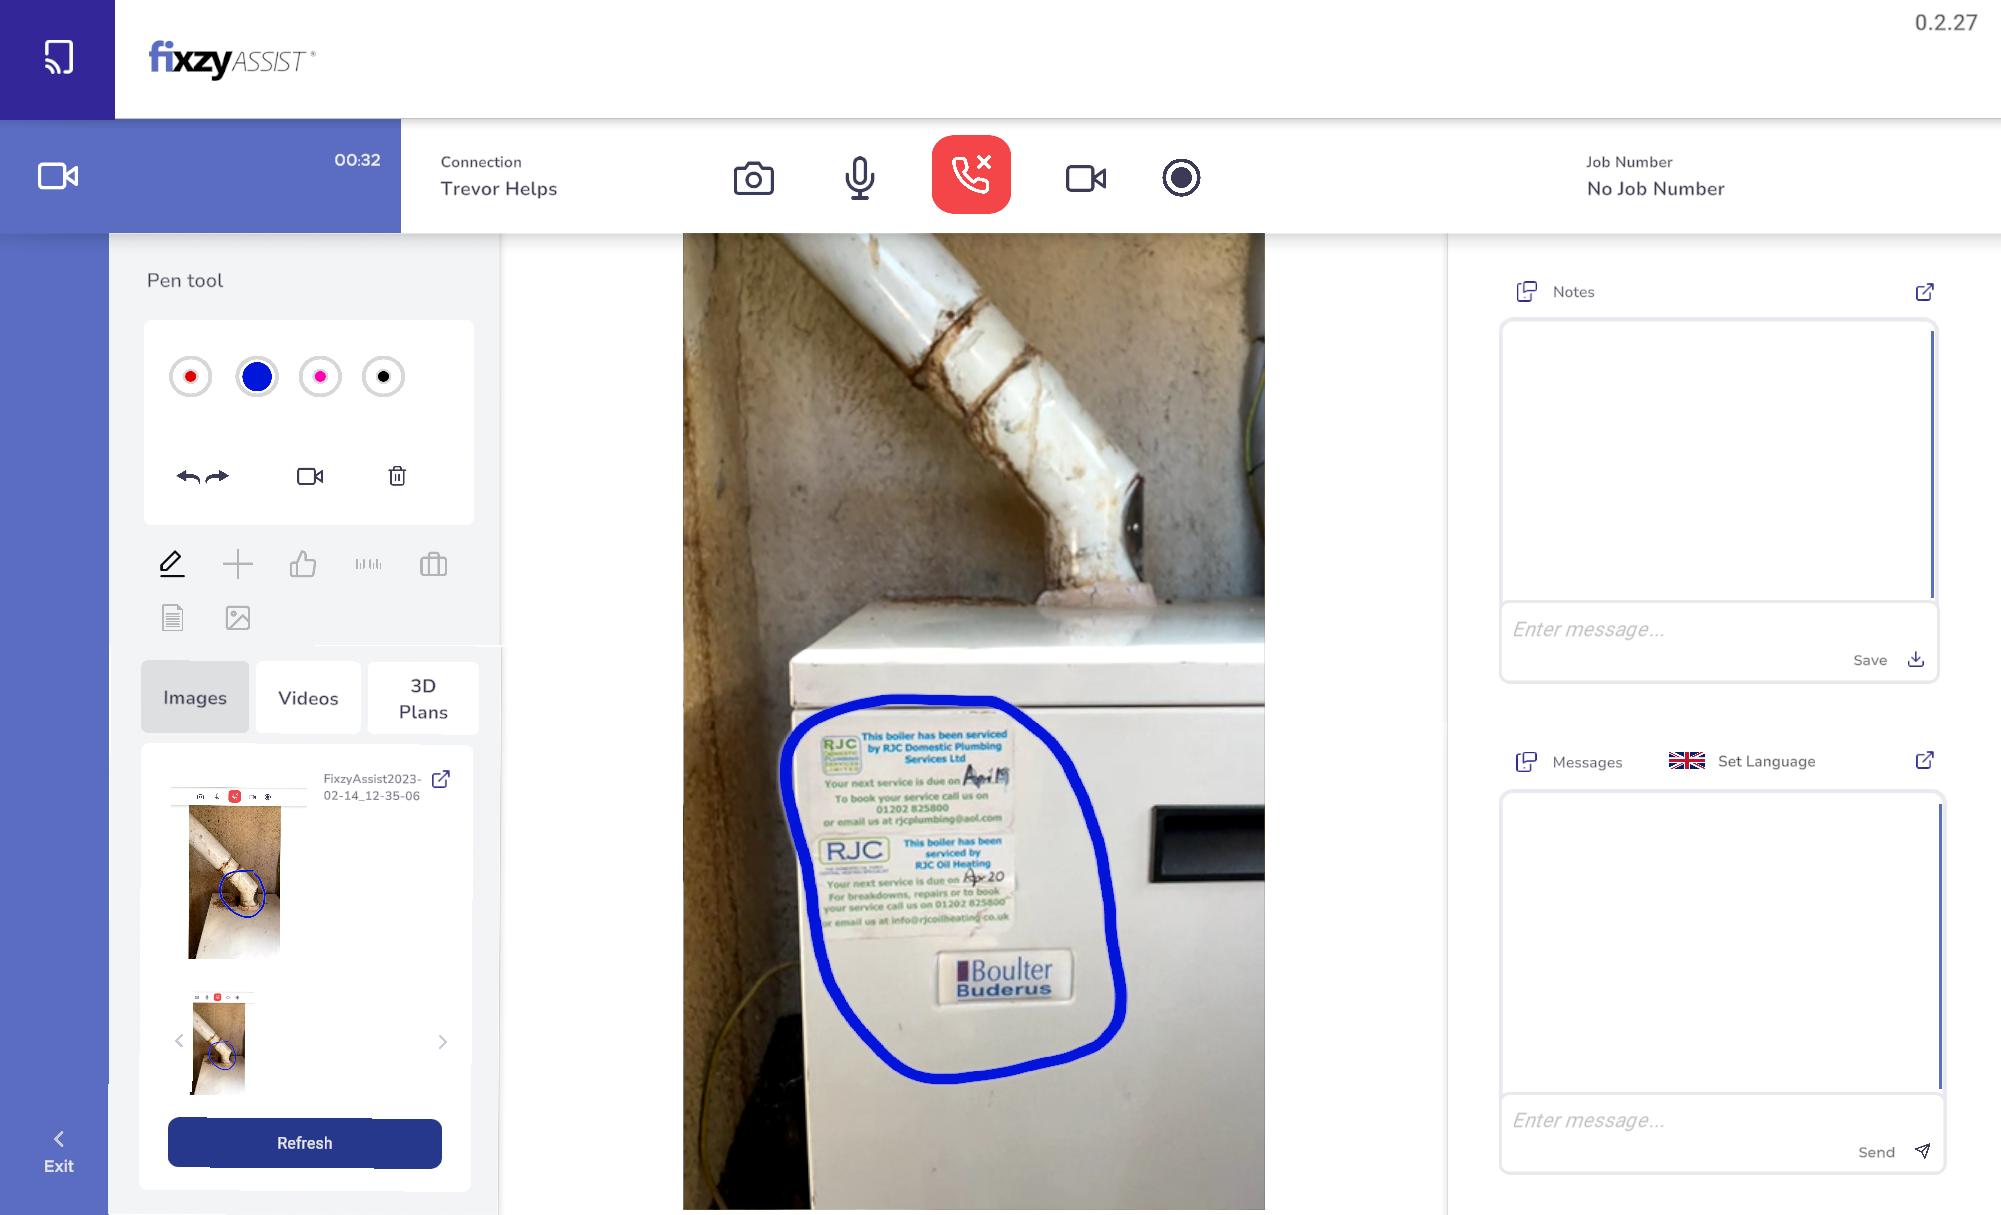This screenshot has width=2001, height=1215.
Task: Choose the red pen color
Action: tap(190, 377)
